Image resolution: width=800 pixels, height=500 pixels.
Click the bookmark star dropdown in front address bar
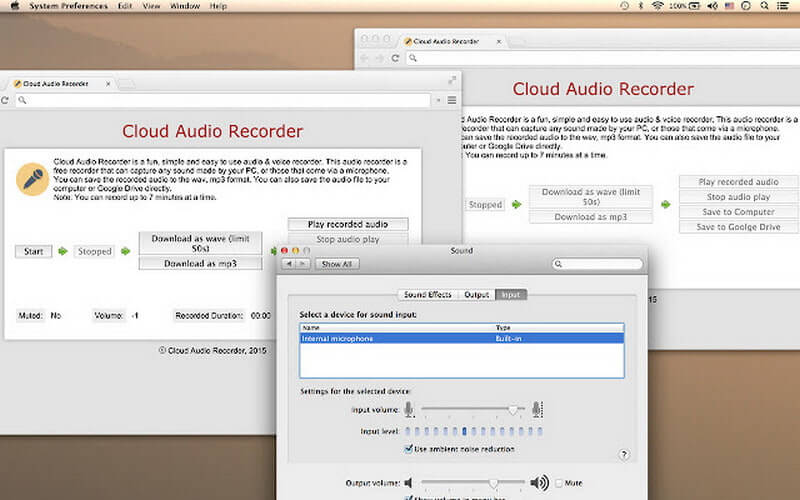click(x=438, y=100)
